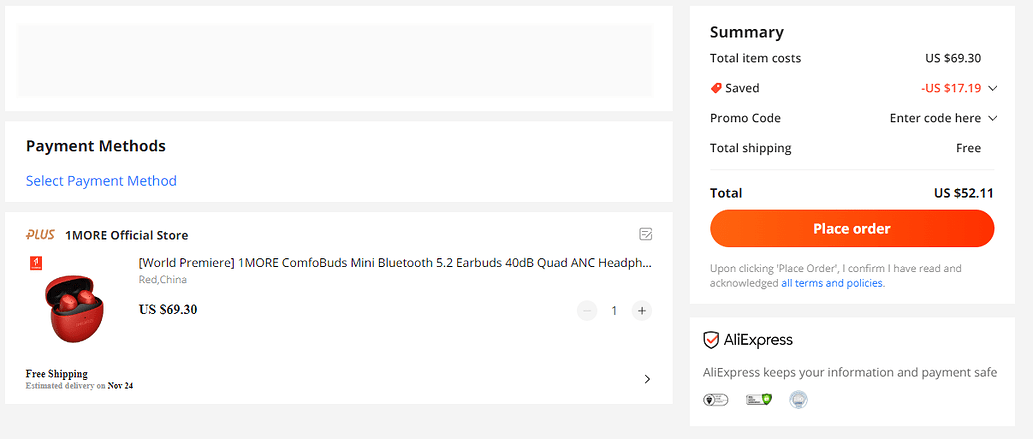This screenshot has height=439, width=1033.
Task: Increase quantity with the plus button
Action: pyautogui.click(x=642, y=310)
